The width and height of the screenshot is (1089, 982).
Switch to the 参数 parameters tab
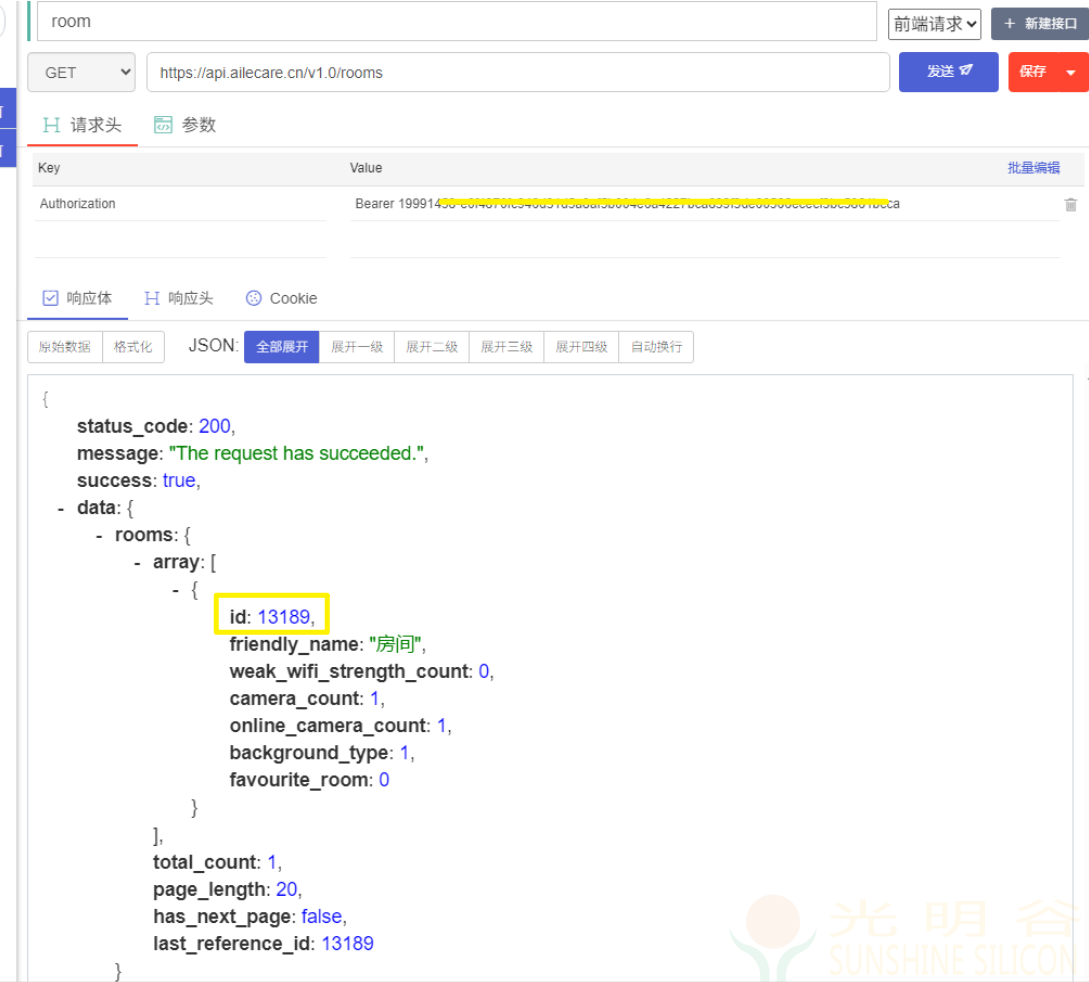click(x=185, y=125)
